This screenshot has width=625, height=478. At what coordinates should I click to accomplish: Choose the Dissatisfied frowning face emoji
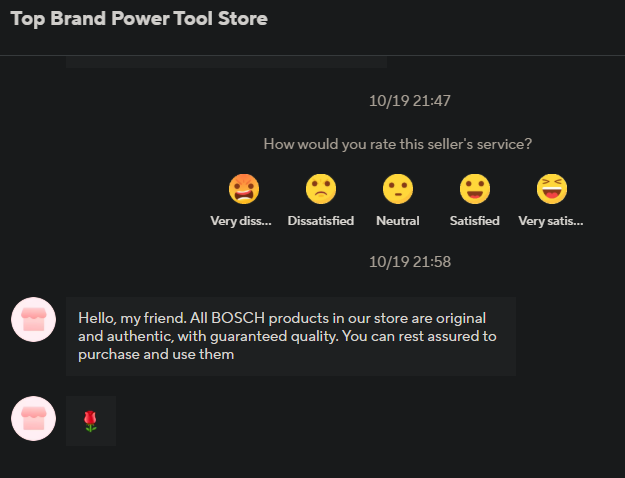[320, 188]
